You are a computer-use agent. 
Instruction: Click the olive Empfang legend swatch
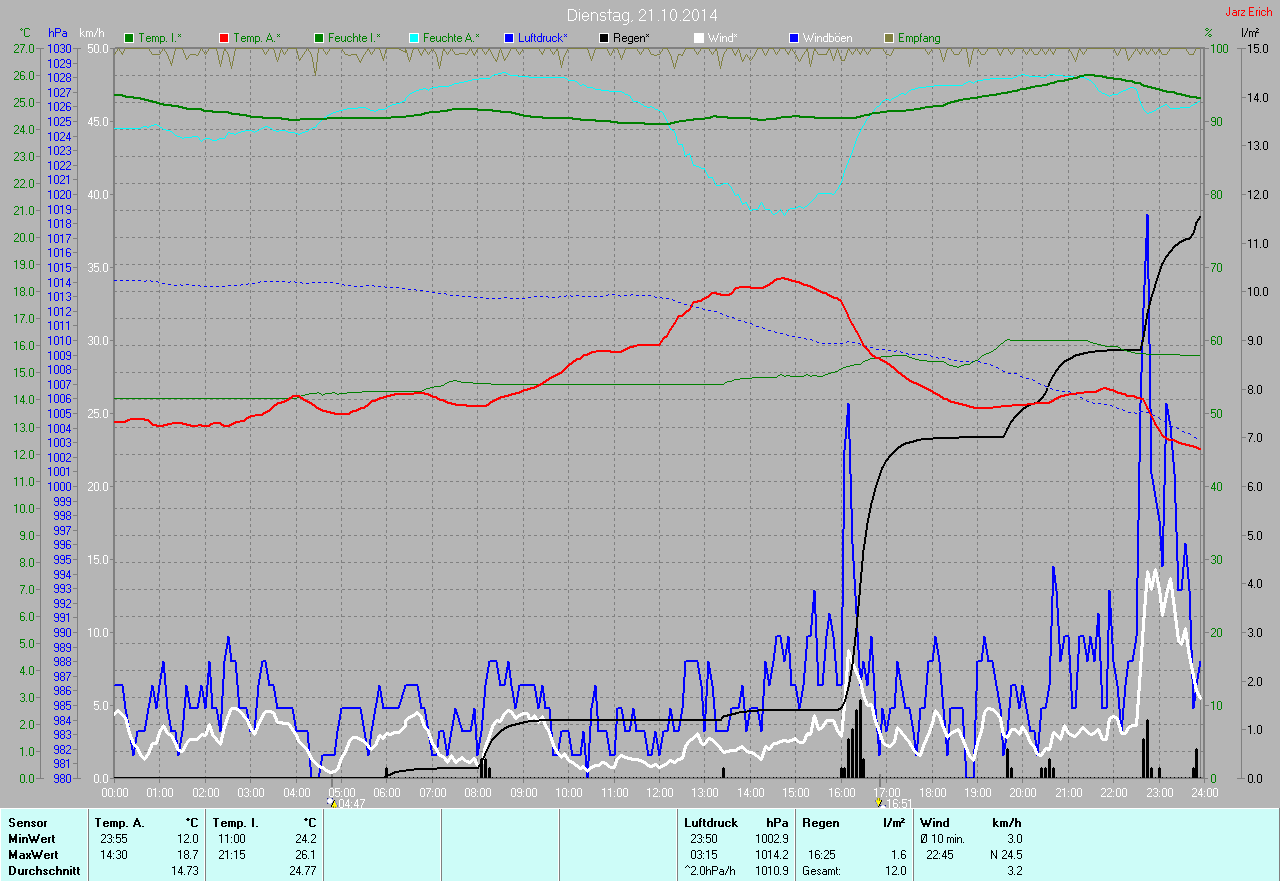pos(889,38)
